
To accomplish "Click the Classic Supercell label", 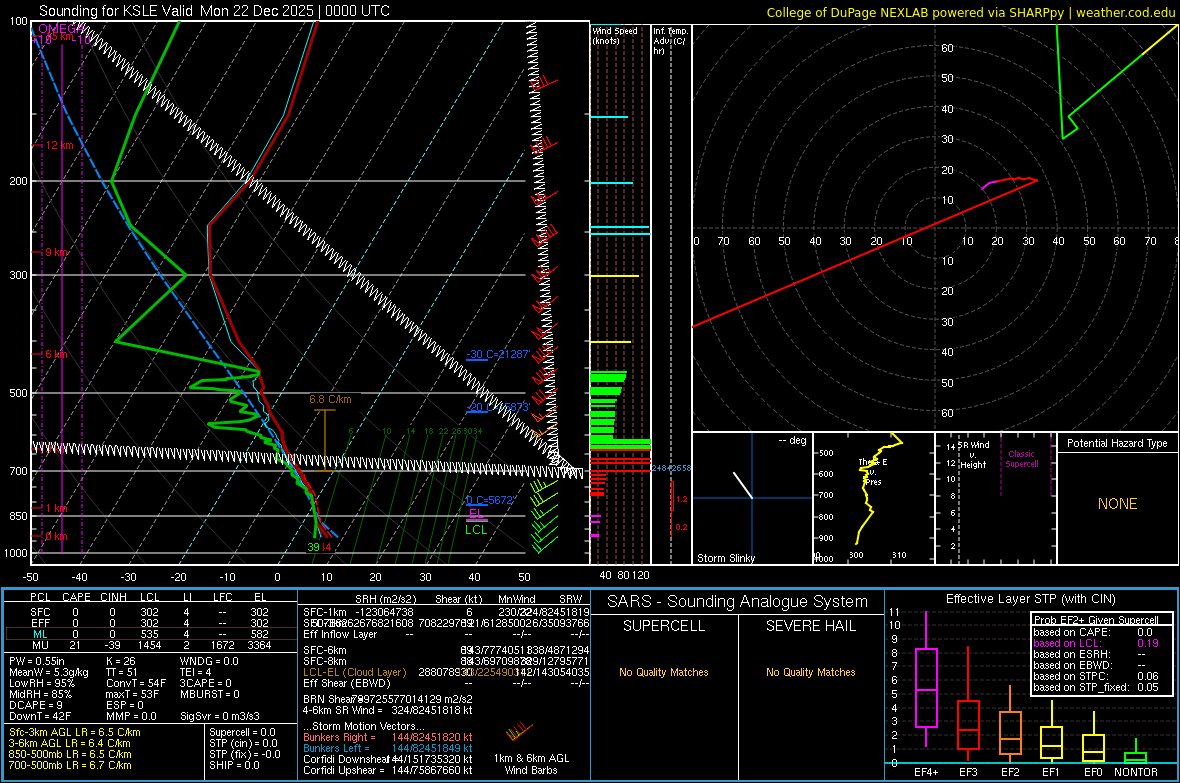I will [1021, 459].
